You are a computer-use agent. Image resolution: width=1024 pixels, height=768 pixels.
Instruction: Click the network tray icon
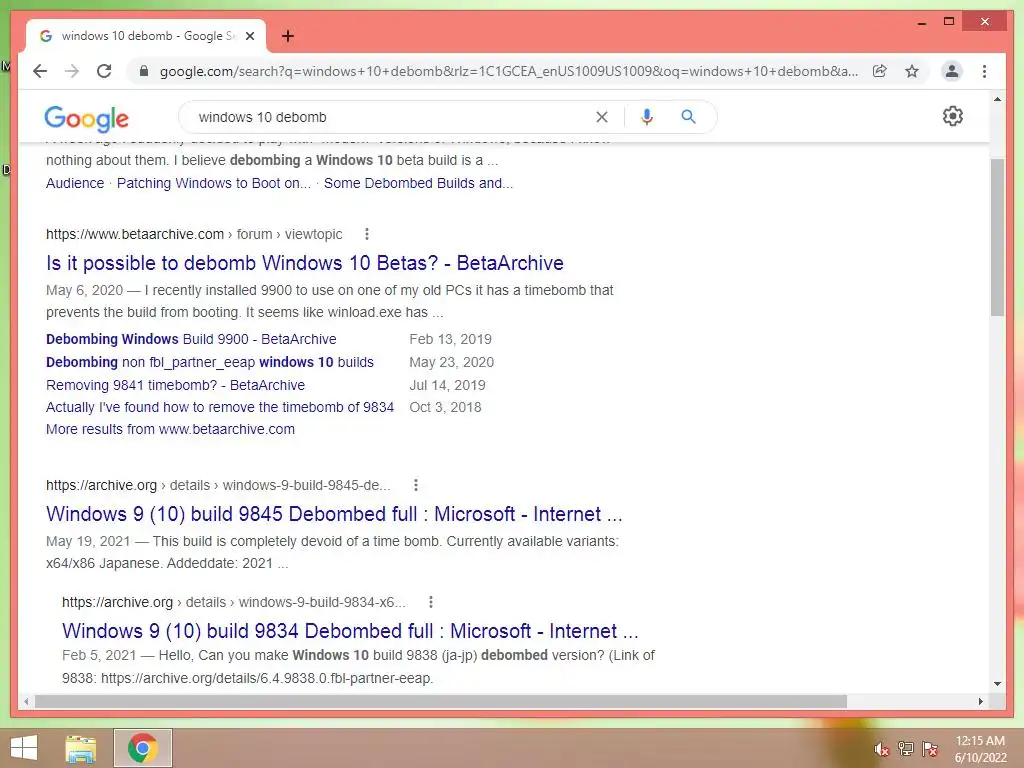[x=906, y=748]
